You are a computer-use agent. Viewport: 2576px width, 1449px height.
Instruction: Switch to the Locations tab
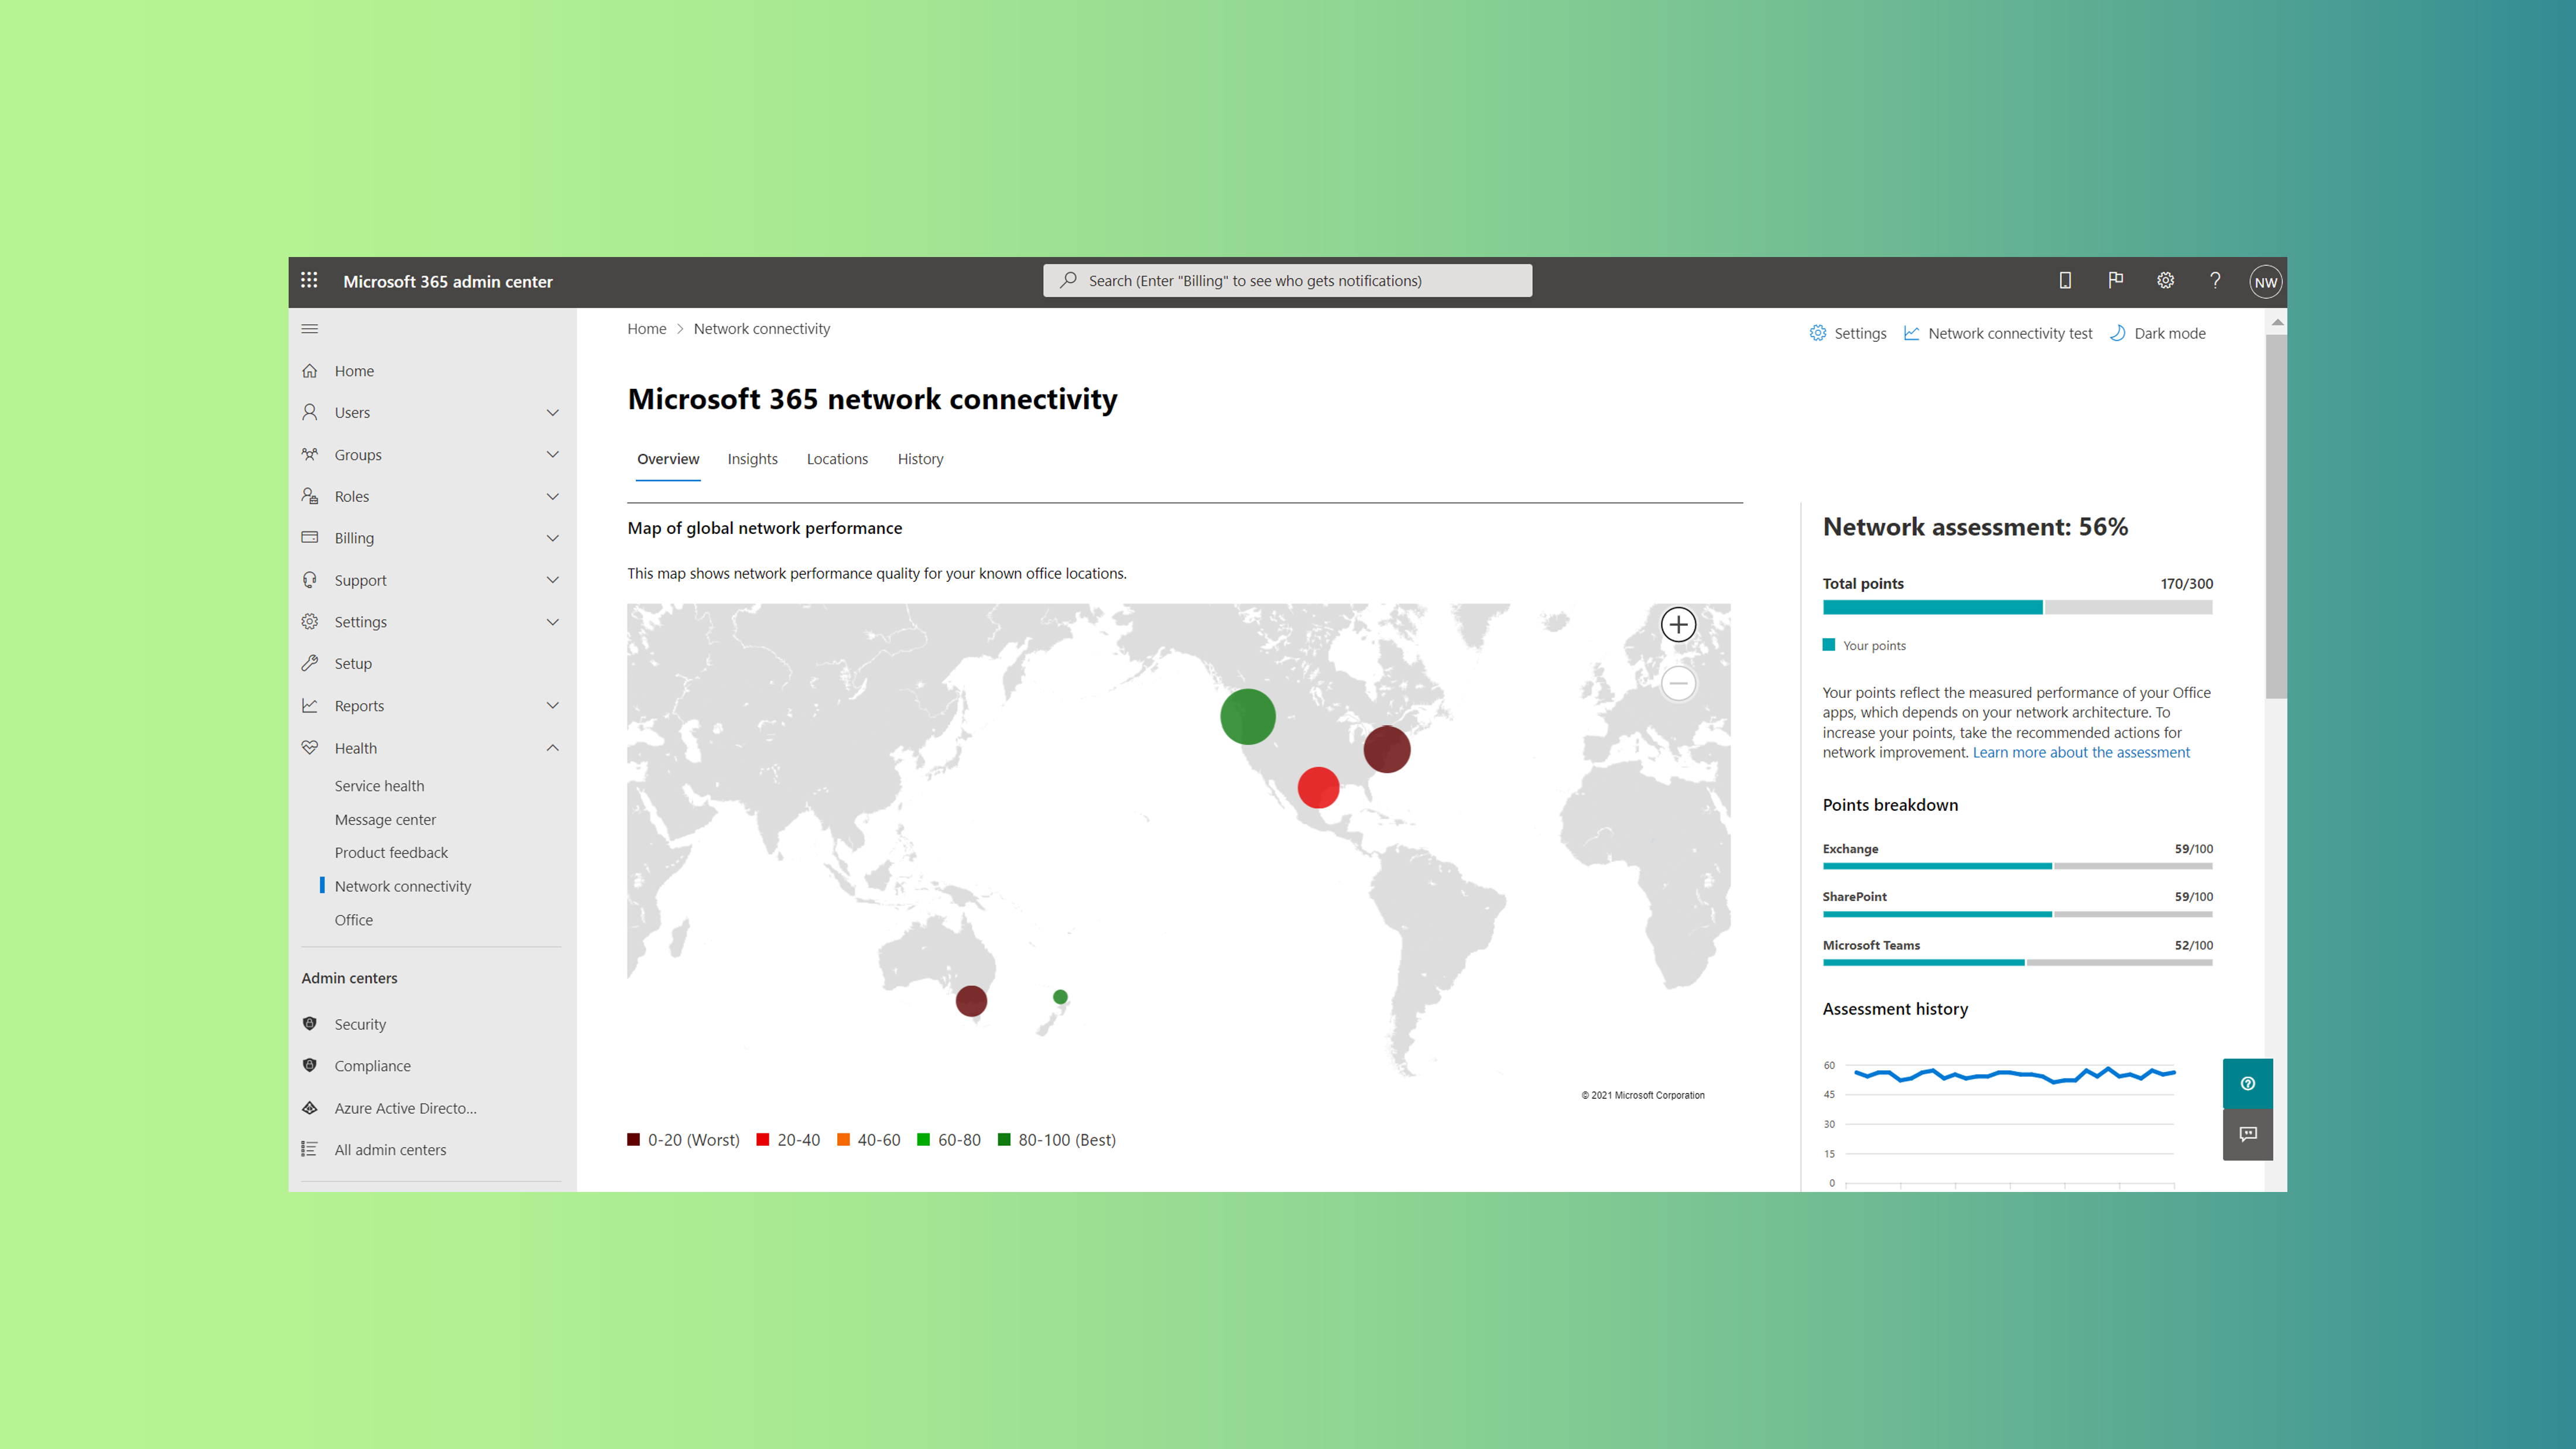pyautogui.click(x=837, y=459)
